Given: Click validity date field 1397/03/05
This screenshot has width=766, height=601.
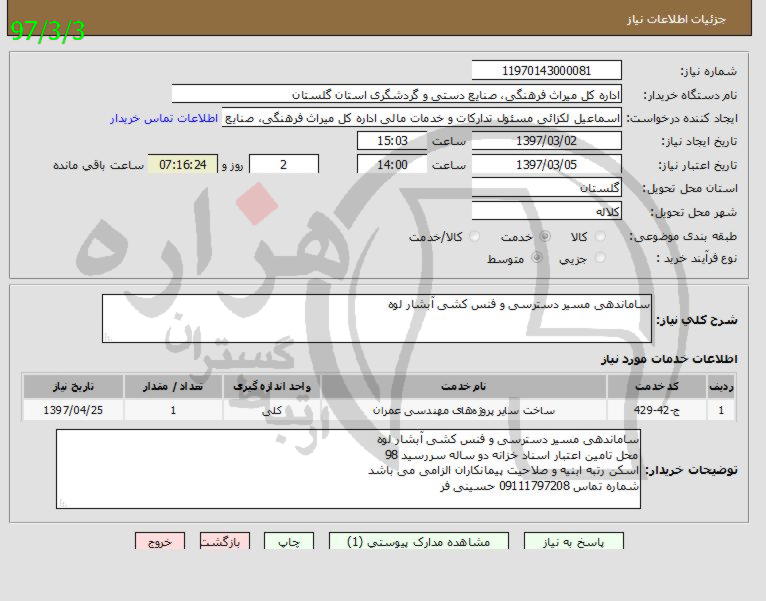Looking at the screenshot, I should tap(547, 164).
